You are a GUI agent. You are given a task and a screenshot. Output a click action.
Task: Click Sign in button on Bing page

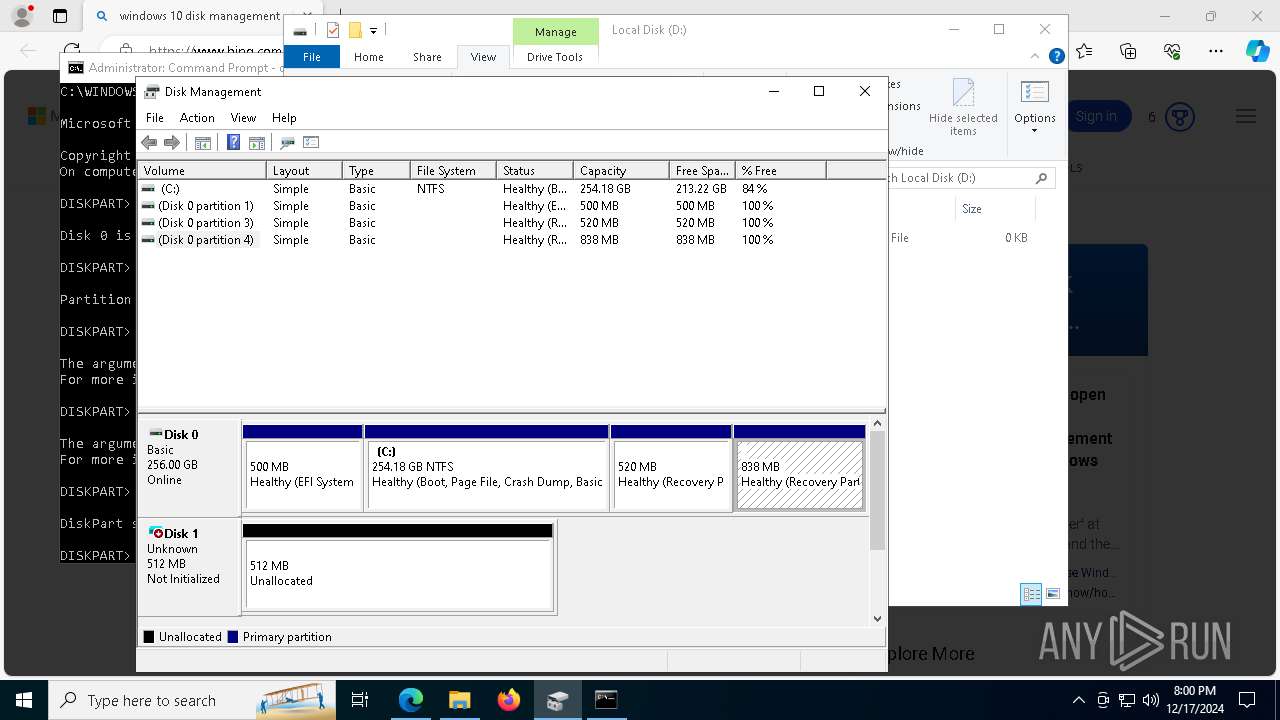click(1097, 117)
